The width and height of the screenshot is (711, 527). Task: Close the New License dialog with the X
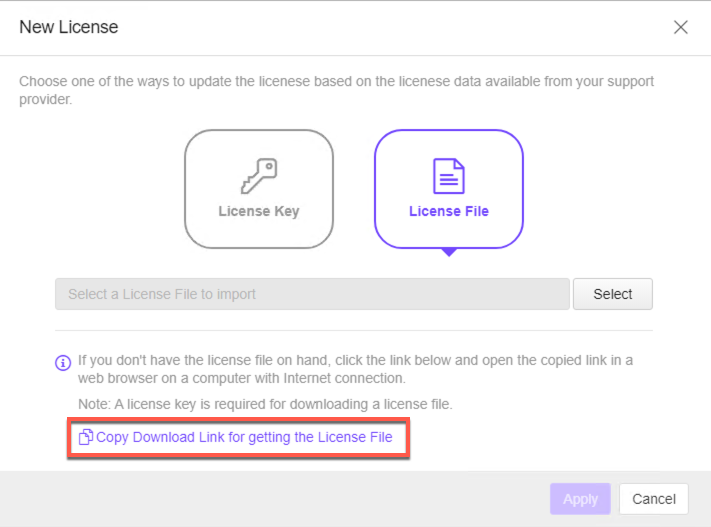pos(681,27)
